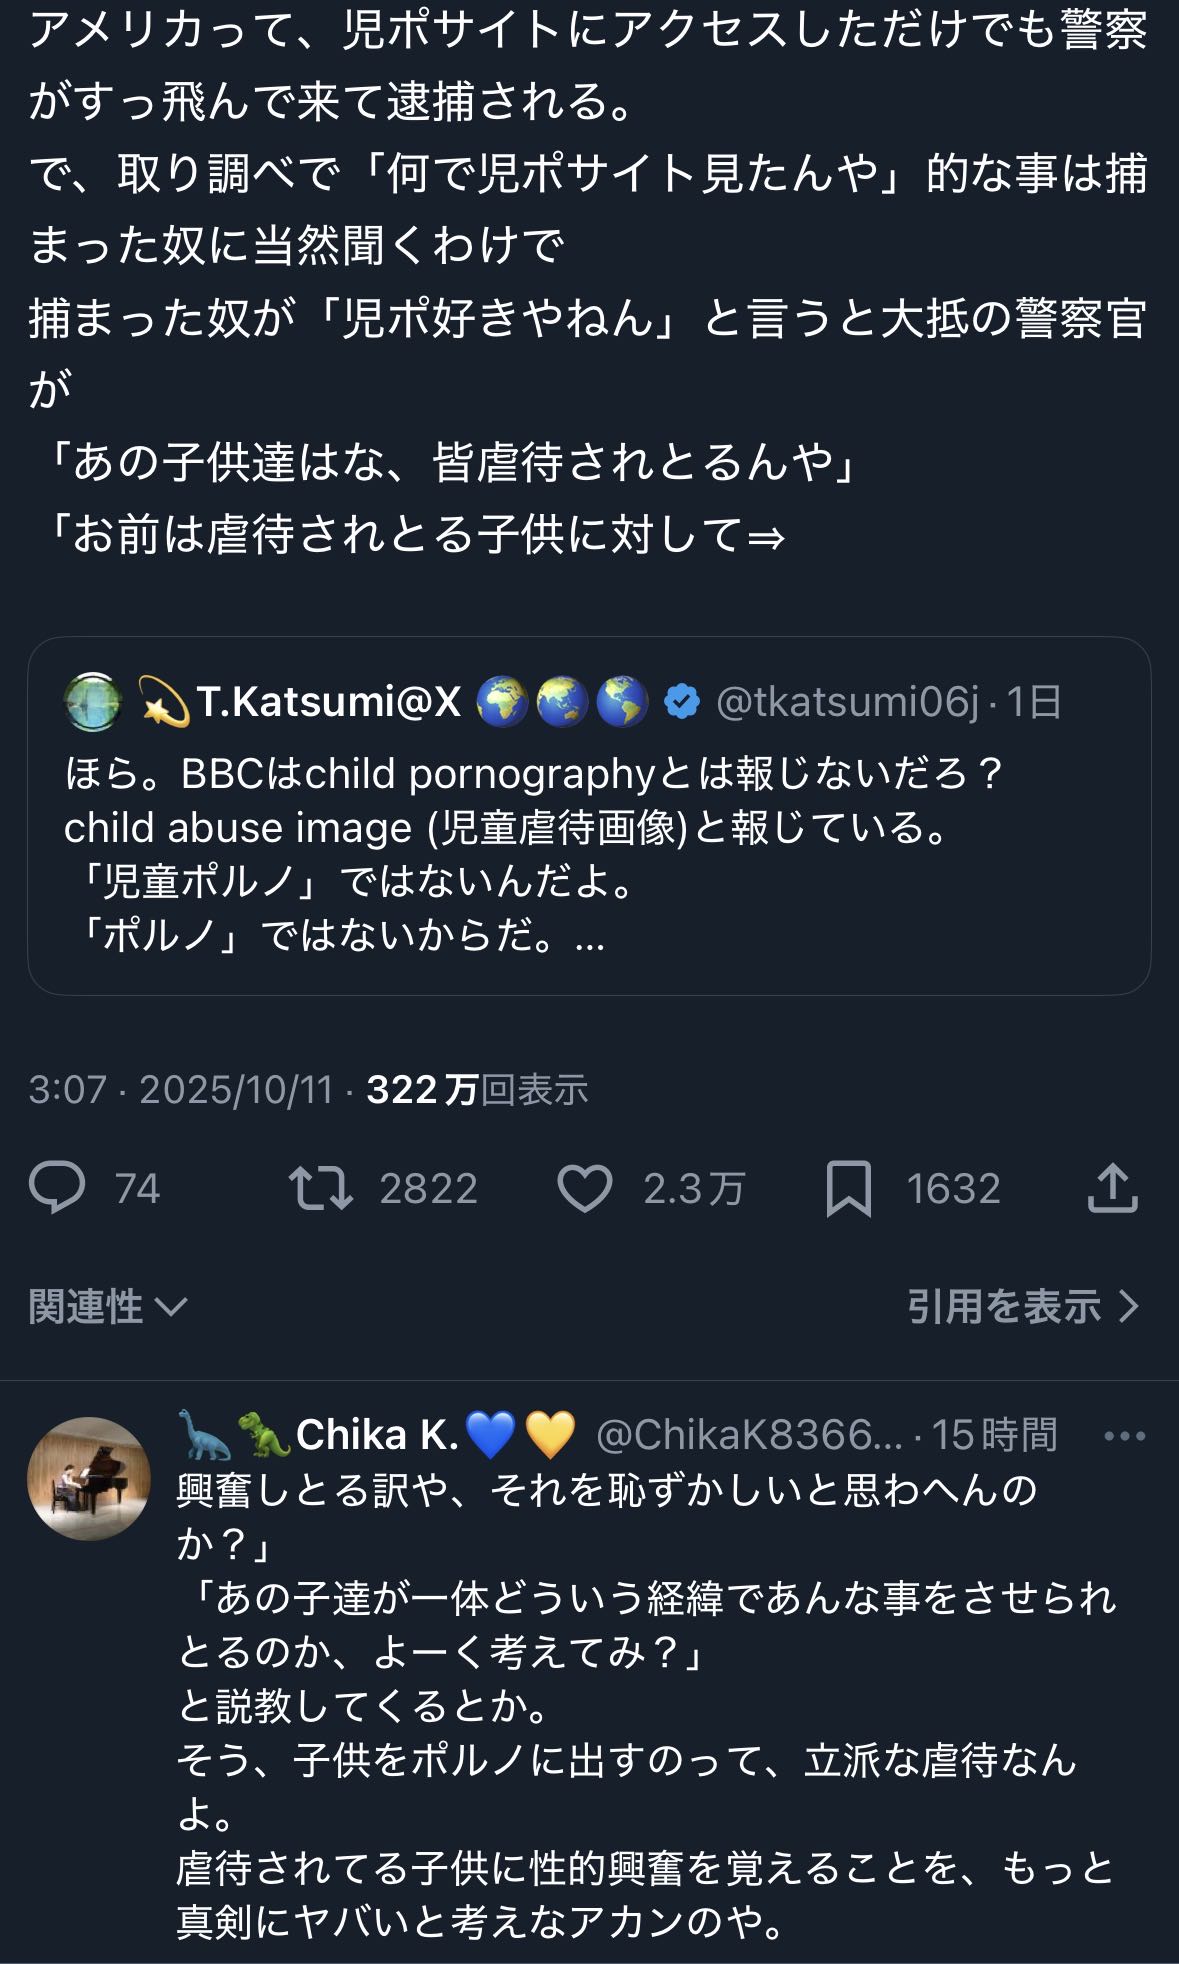Tap the verified badge beside T.Katsumi@X

click(x=682, y=702)
